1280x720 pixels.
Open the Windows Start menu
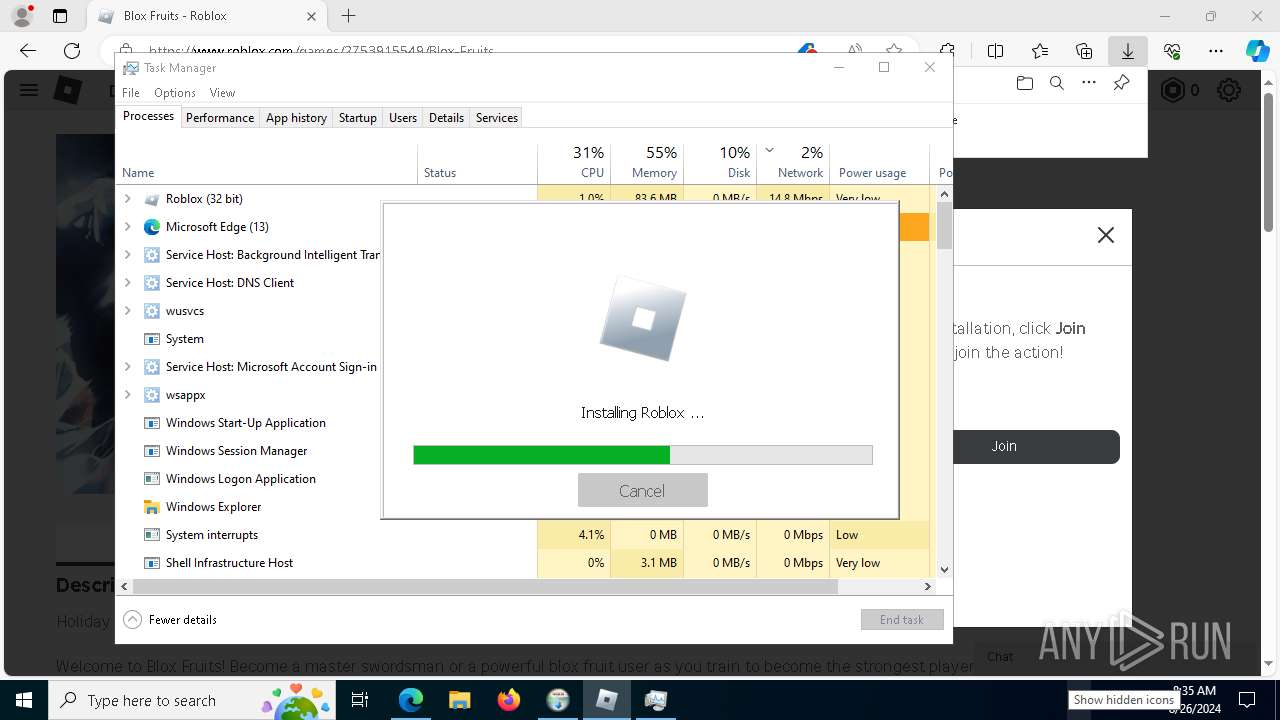click(23, 700)
